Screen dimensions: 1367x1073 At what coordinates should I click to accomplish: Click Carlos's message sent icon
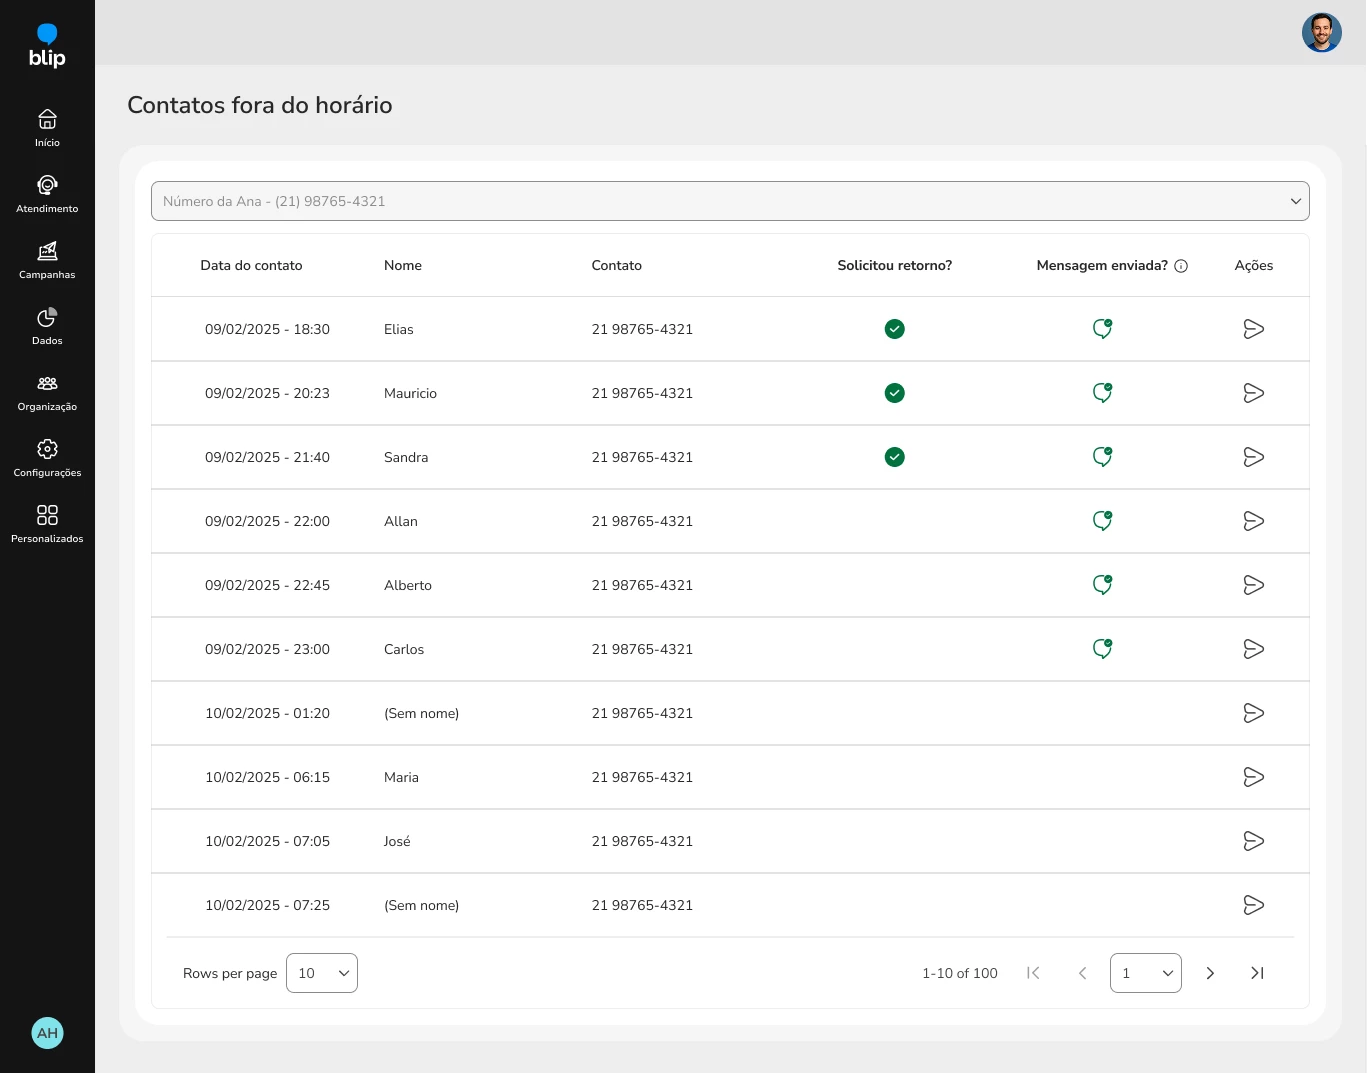[x=1102, y=649]
